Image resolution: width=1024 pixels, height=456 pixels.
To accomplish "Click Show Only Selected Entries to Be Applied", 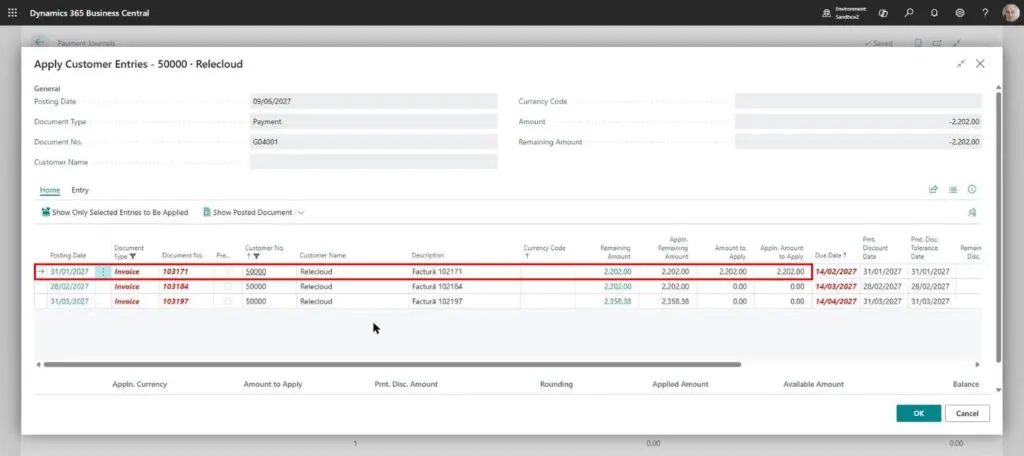I will click(114, 212).
